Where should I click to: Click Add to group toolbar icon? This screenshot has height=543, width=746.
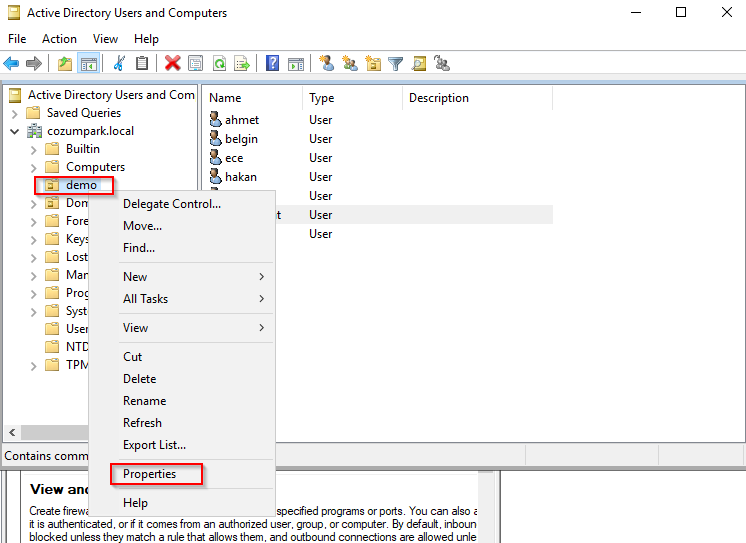point(442,63)
